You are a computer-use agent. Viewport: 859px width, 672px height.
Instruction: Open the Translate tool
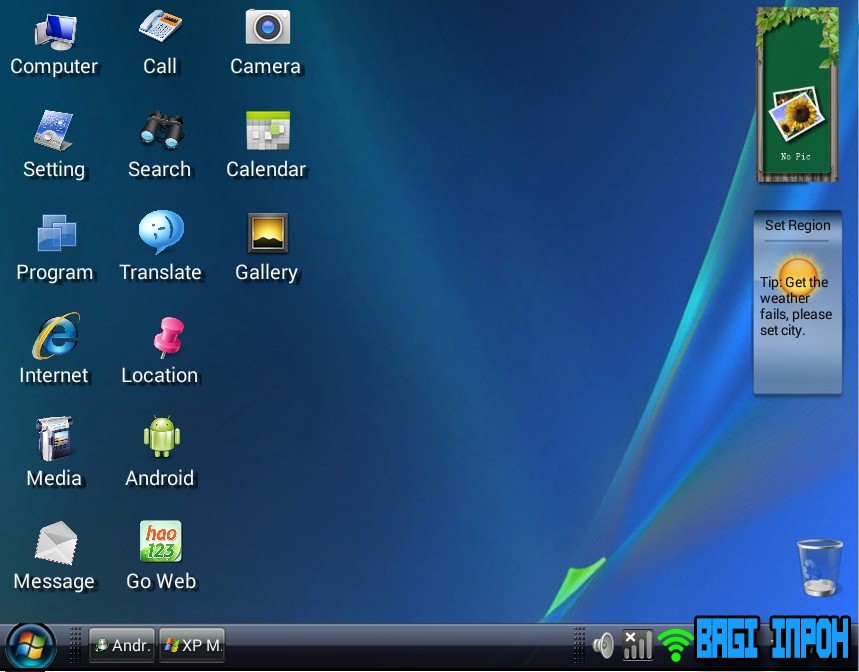[160, 232]
